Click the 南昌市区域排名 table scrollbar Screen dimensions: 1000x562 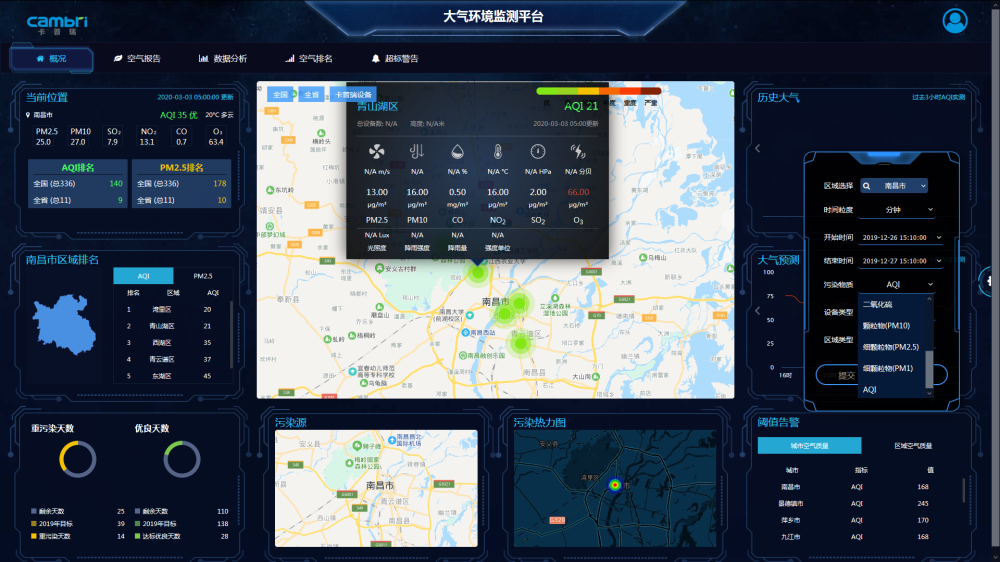tap(231, 334)
